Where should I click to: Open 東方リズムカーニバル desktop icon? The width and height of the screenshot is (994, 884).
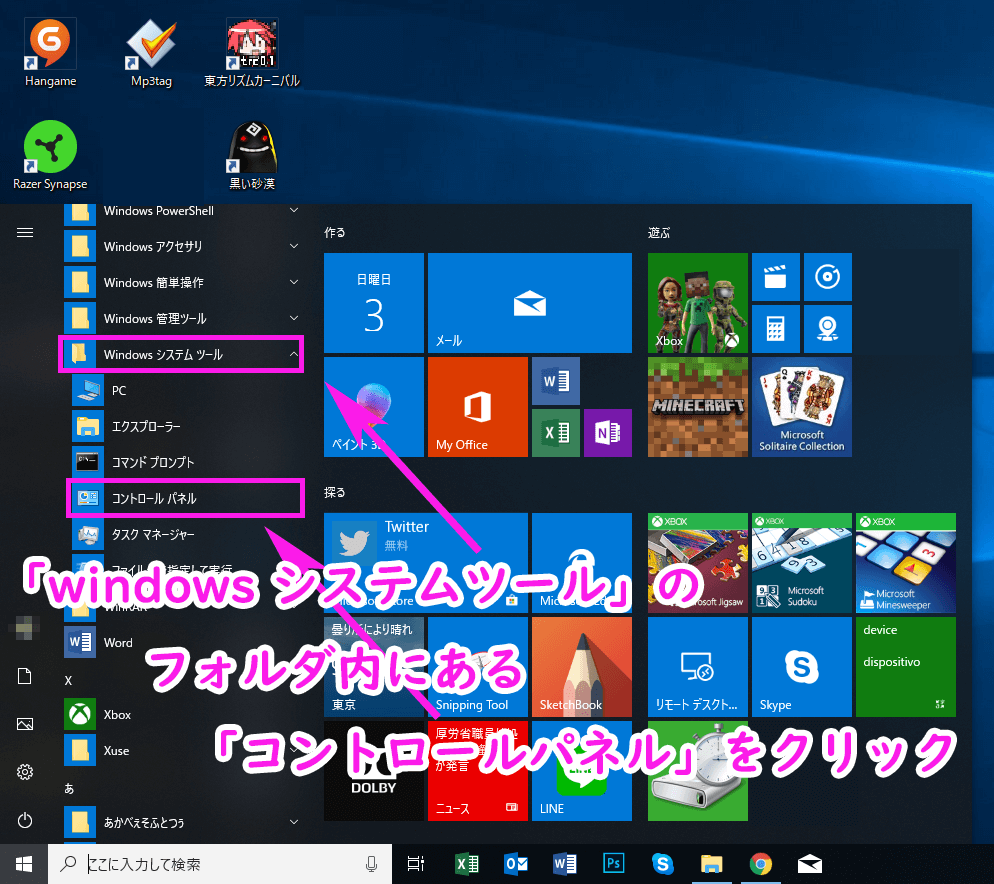point(252,53)
